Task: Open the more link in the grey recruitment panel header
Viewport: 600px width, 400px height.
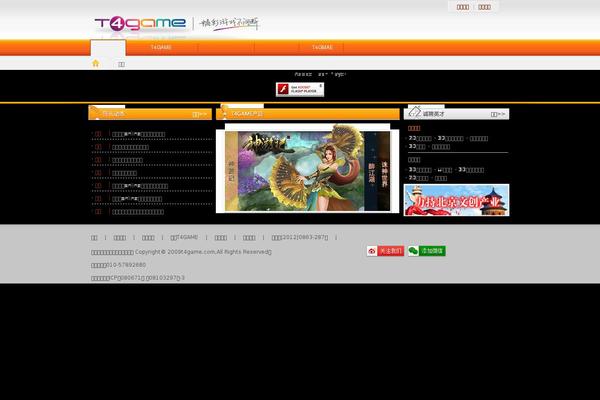Action: coord(498,114)
